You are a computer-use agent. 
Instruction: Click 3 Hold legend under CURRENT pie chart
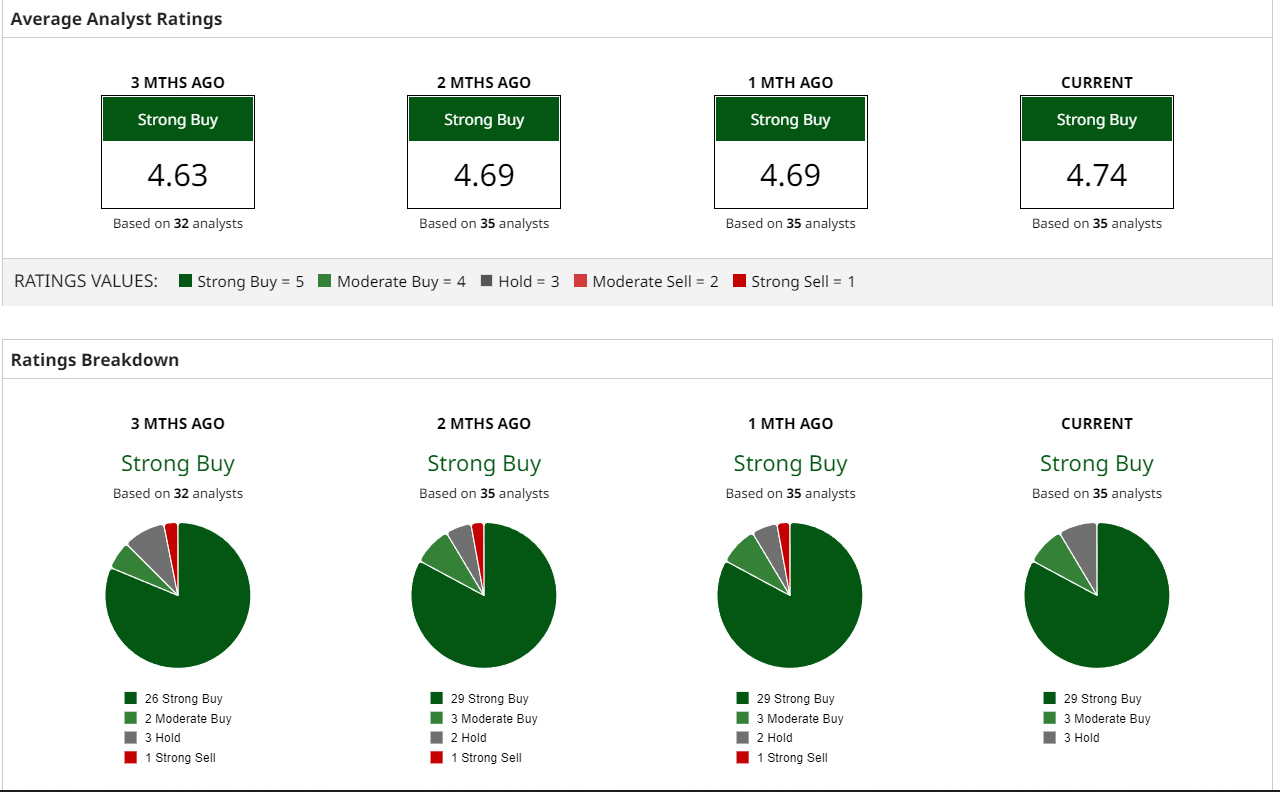point(1079,738)
